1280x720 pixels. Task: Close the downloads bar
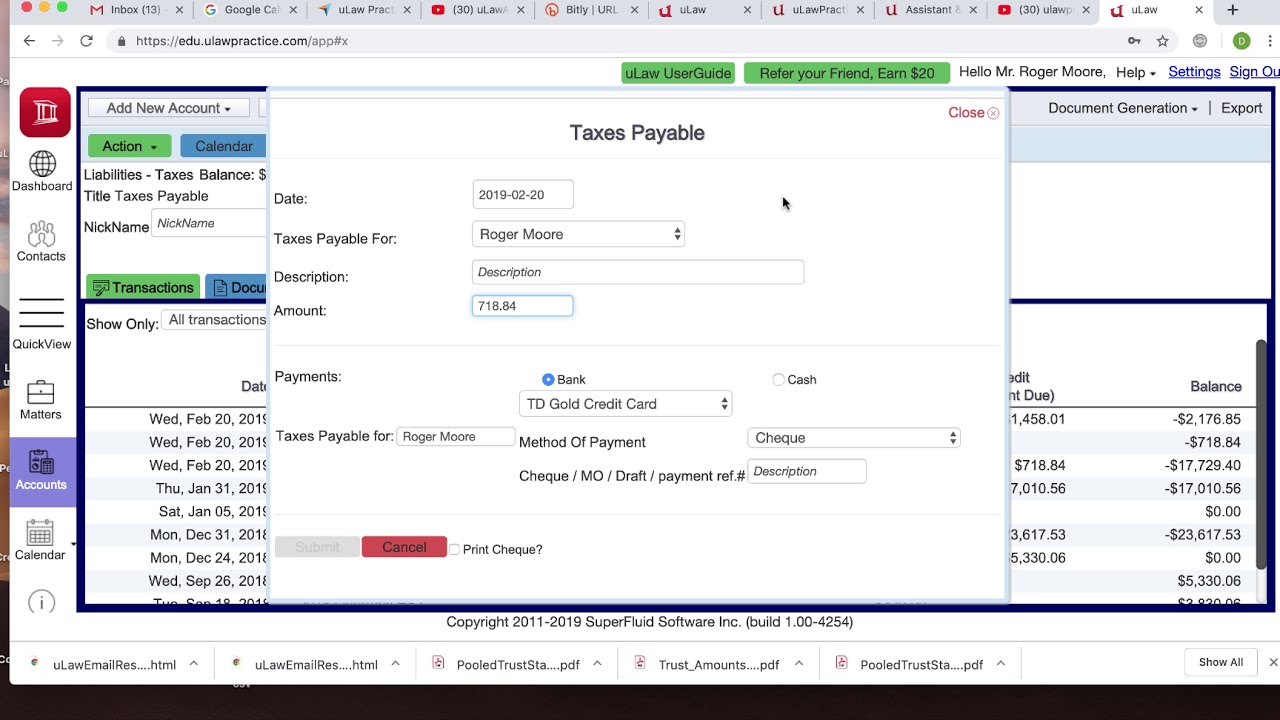click(x=1273, y=662)
